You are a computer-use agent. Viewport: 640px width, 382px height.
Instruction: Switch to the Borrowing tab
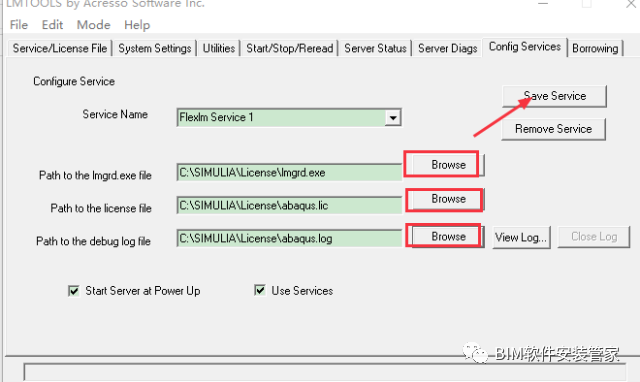click(595, 49)
